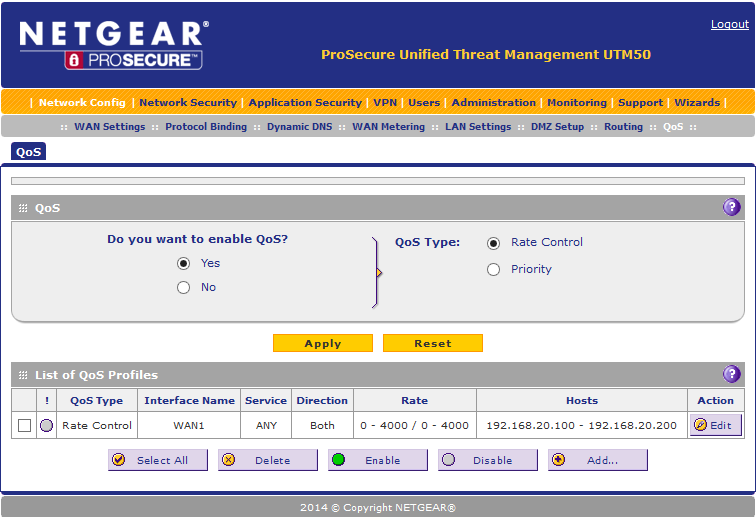This screenshot has width=756, height=517.
Task: Open the Administration menu
Action: (x=493, y=102)
